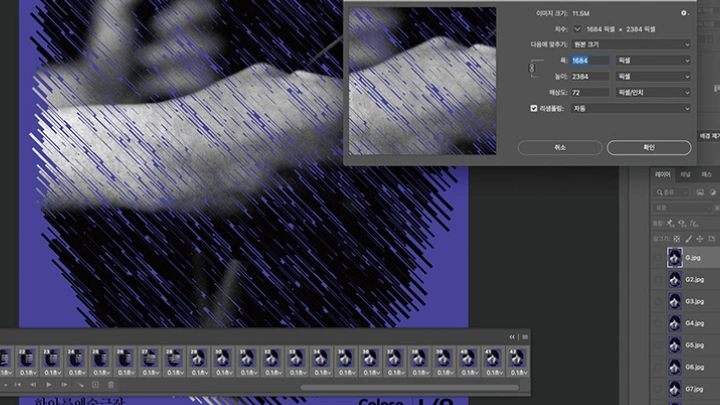Delete selected frame with the timeline trash icon
720x405 pixels.
[x=111, y=385]
